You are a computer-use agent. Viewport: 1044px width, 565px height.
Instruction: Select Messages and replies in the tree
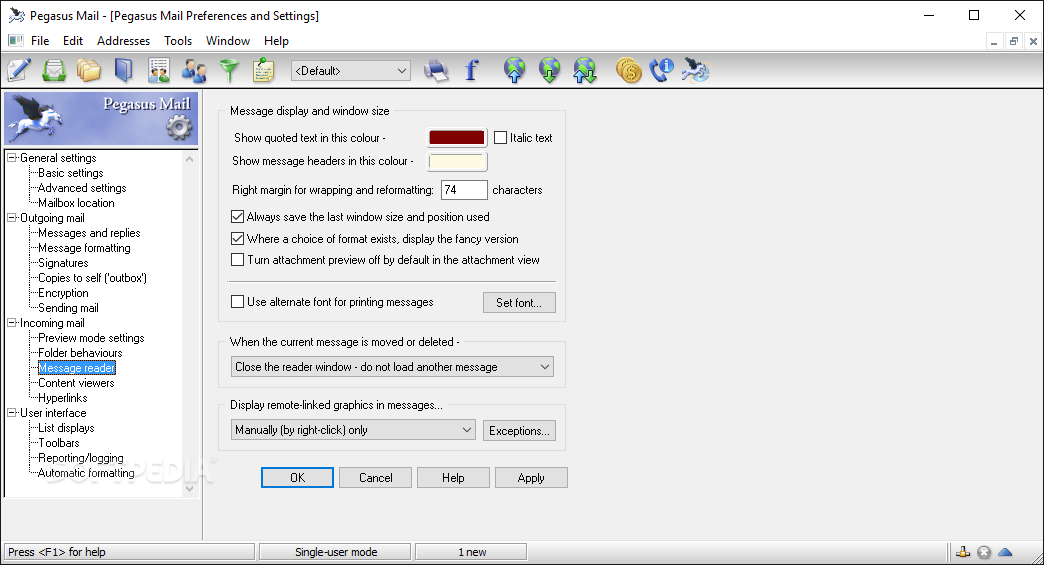(89, 233)
